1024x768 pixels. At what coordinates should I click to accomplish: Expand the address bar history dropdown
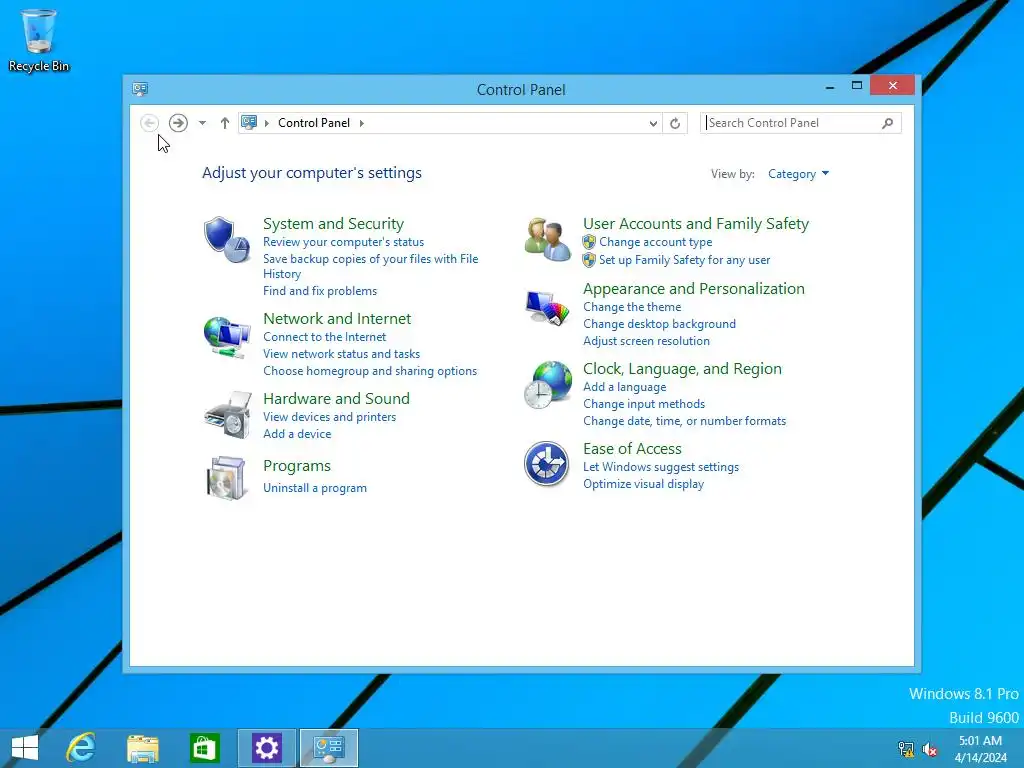point(652,123)
